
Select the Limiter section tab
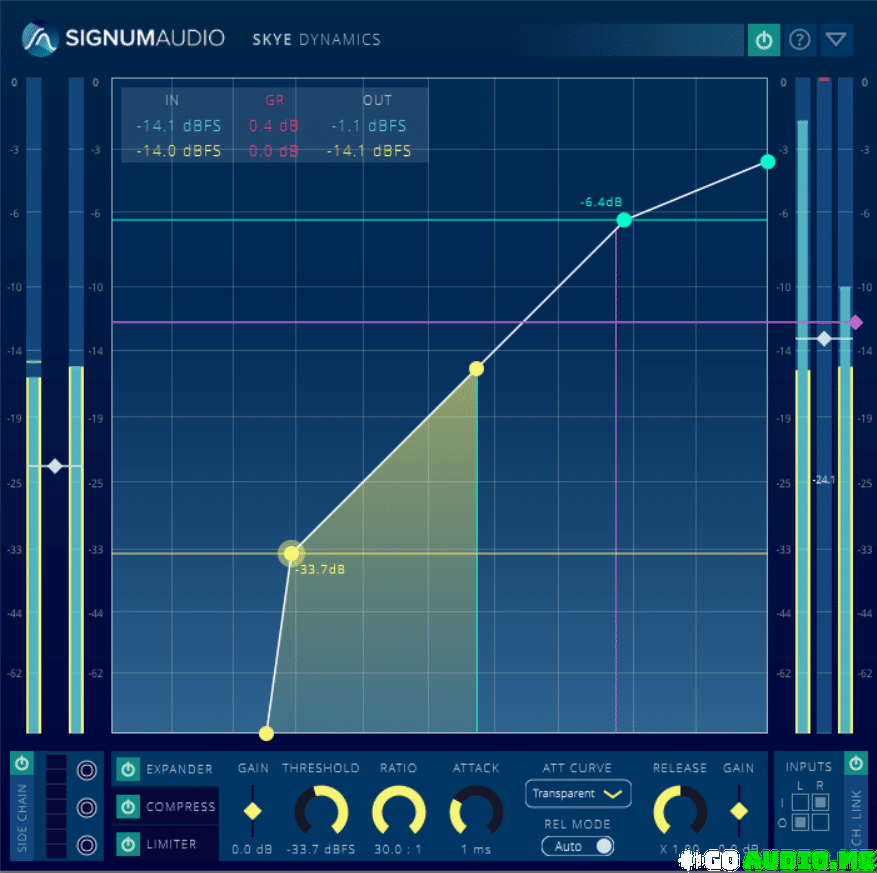171,844
